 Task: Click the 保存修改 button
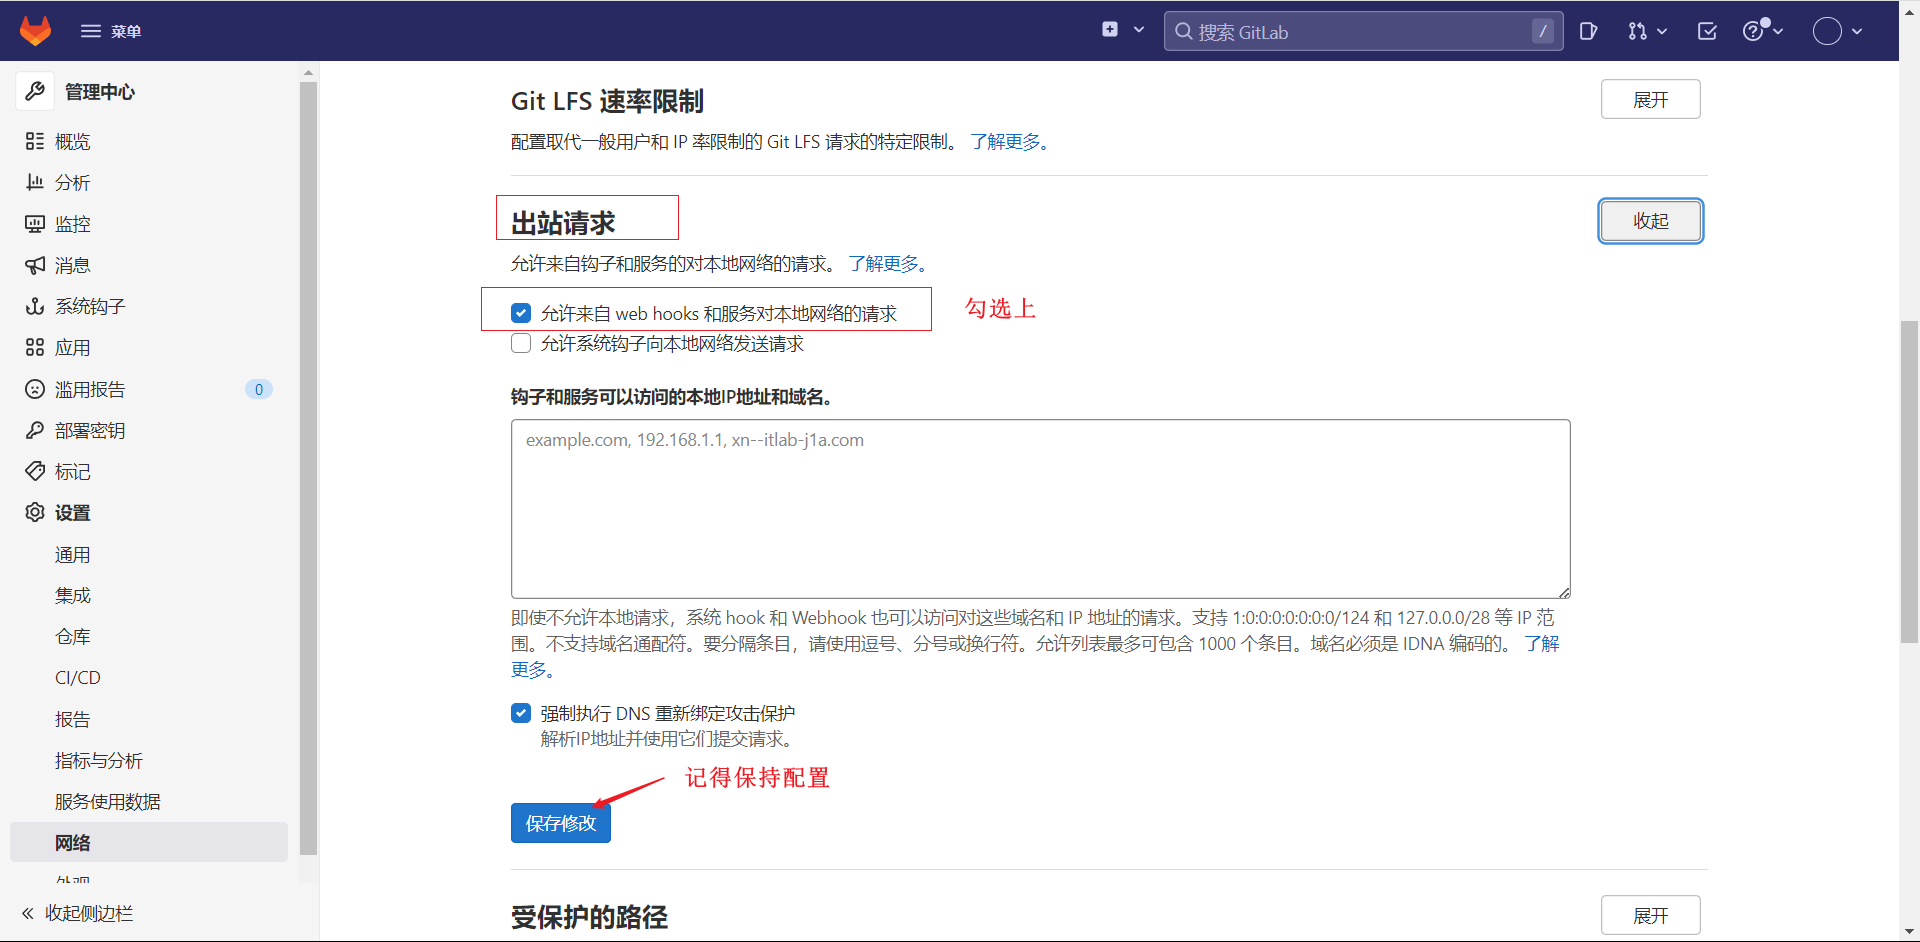560,823
